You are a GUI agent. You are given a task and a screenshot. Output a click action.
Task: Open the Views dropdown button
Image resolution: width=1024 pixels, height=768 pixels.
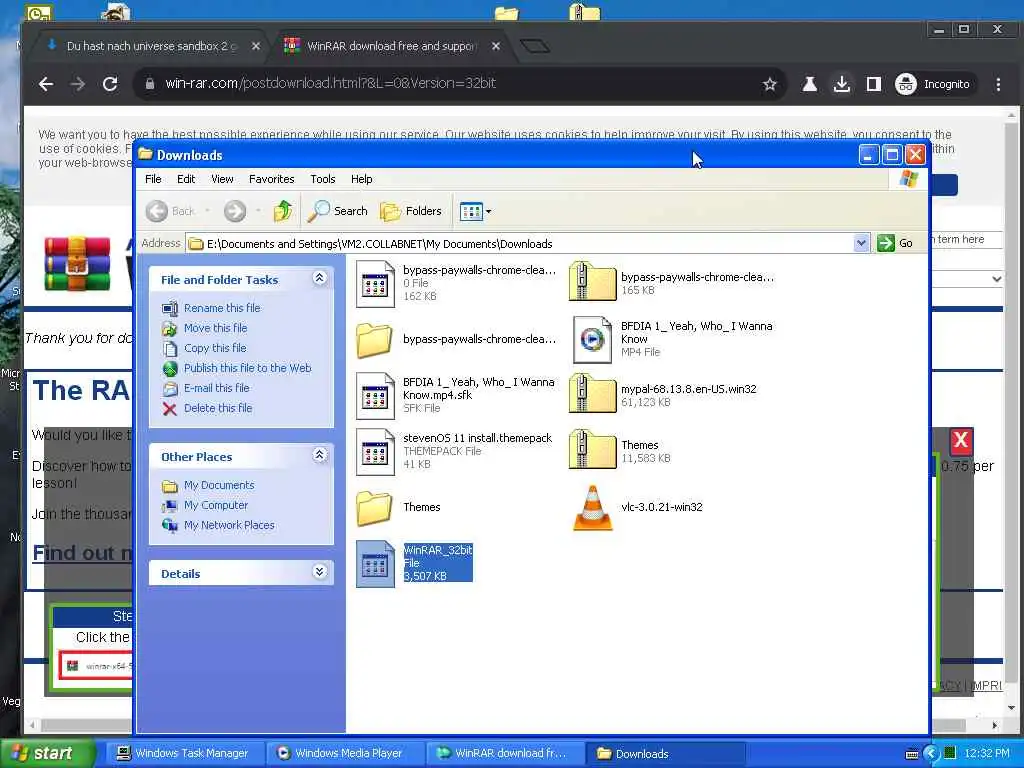coord(475,211)
